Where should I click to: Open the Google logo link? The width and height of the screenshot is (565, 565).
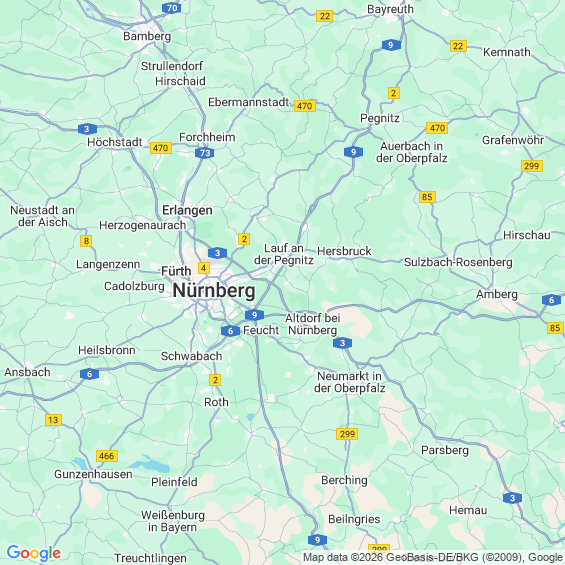click(x=34, y=553)
